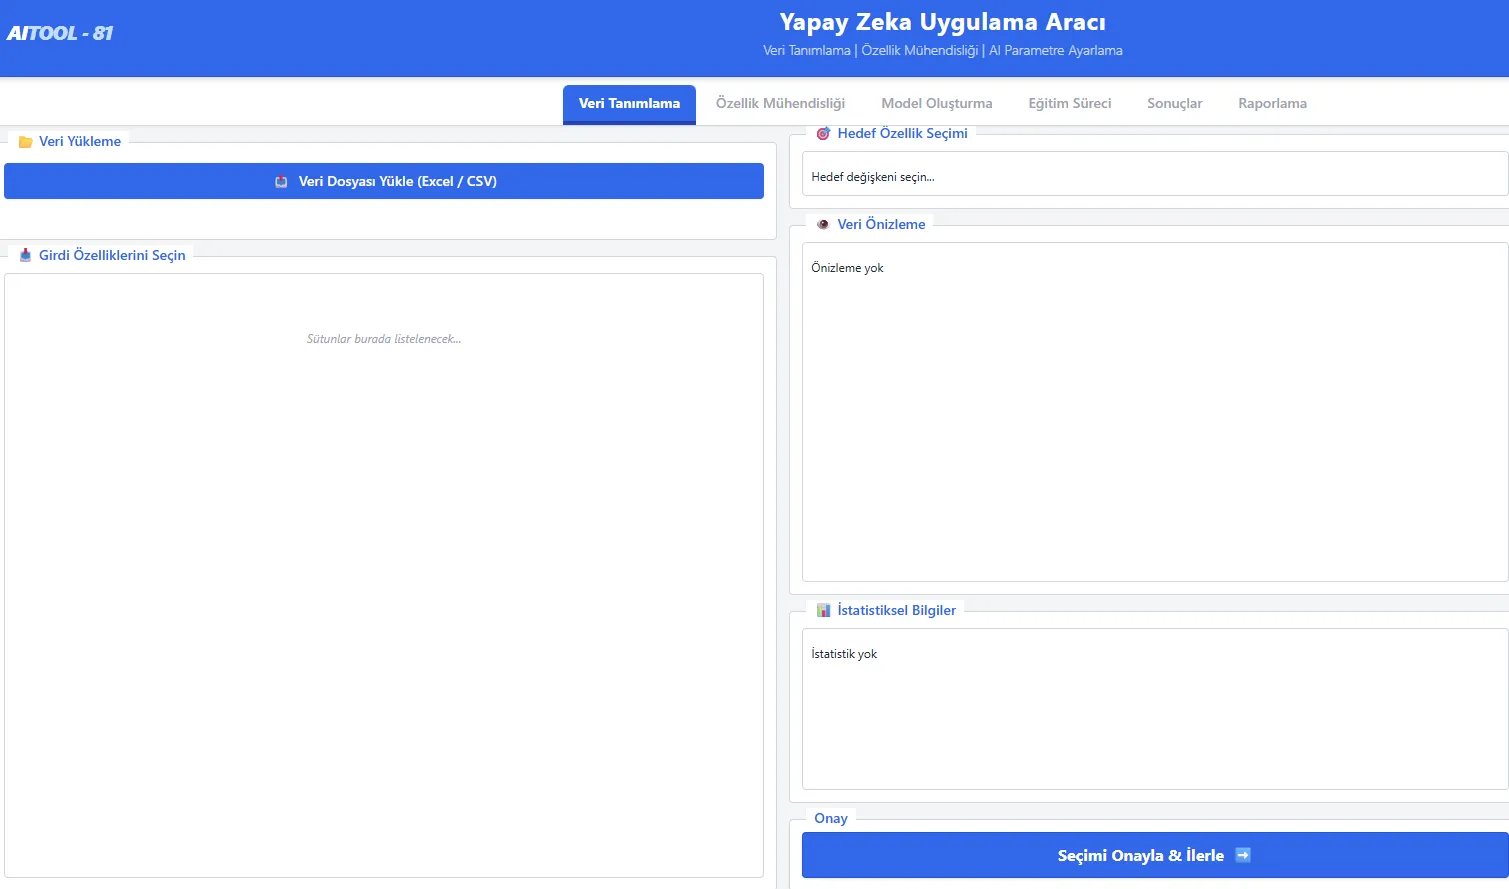Viewport: 1509px width, 889px height.
Task: Click the AITOOL - 81 logo
Action: pos(60,33)
